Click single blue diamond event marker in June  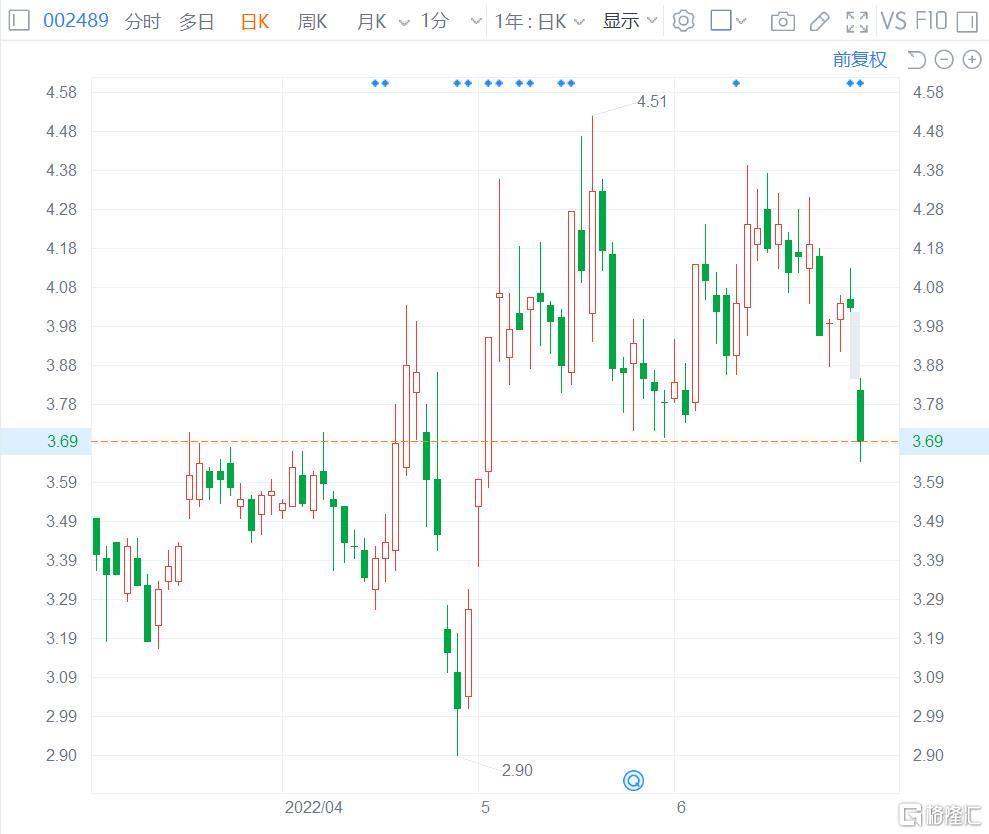(736, 83)
